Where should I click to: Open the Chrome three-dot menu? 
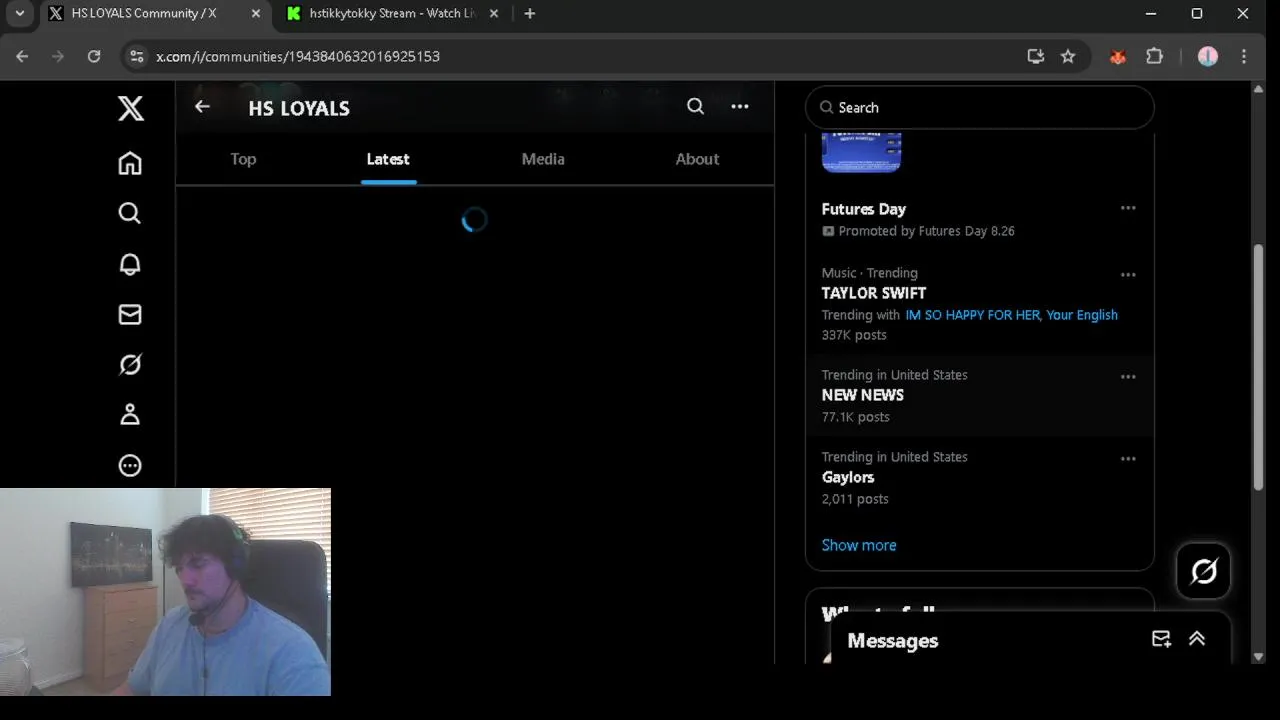(x=1244, y=56)
